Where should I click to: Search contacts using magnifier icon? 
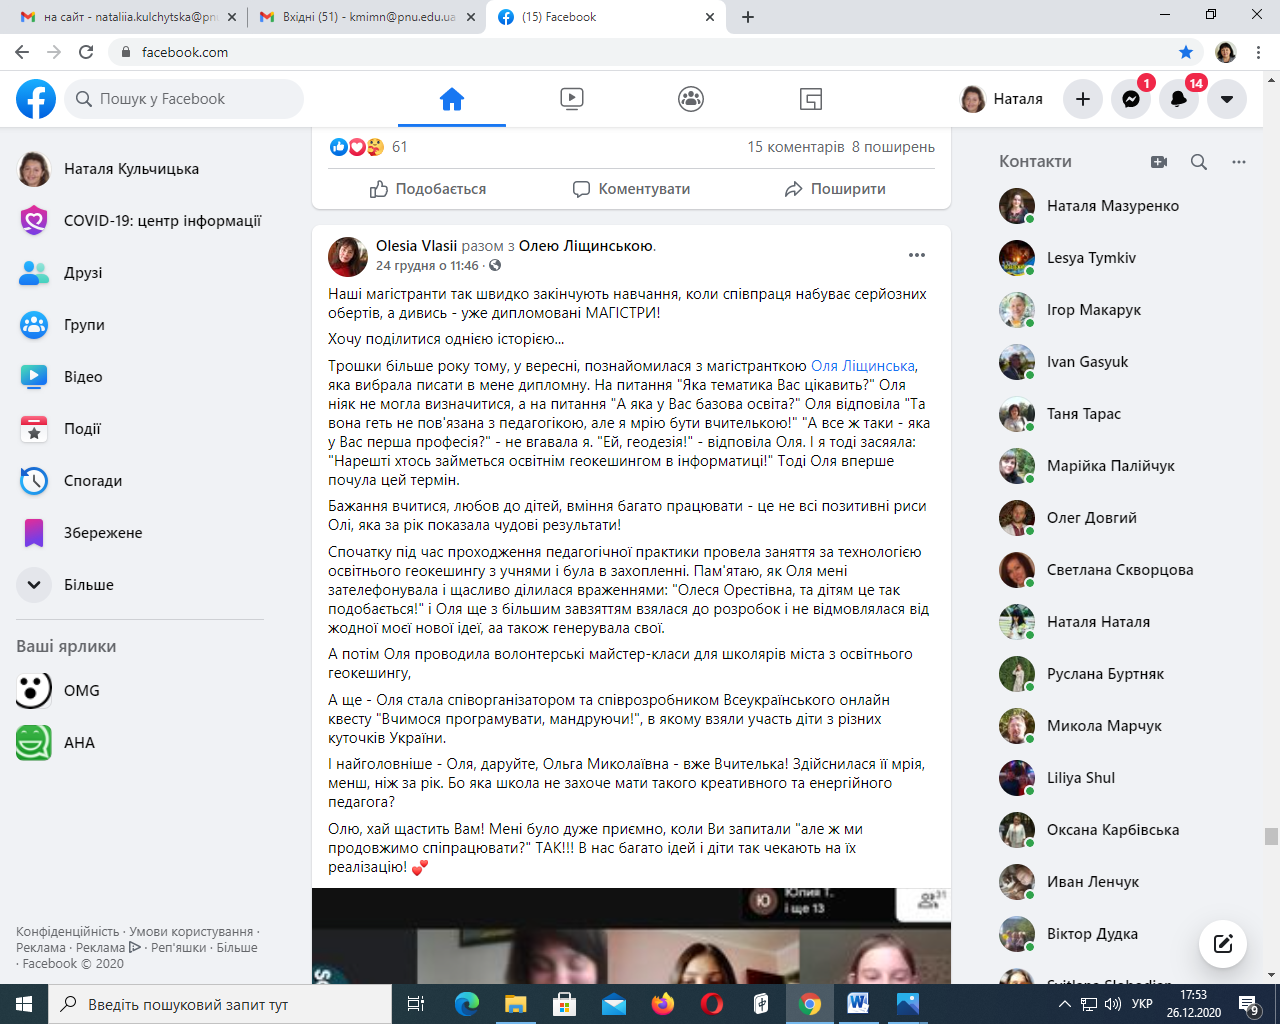coord(1199,162)
